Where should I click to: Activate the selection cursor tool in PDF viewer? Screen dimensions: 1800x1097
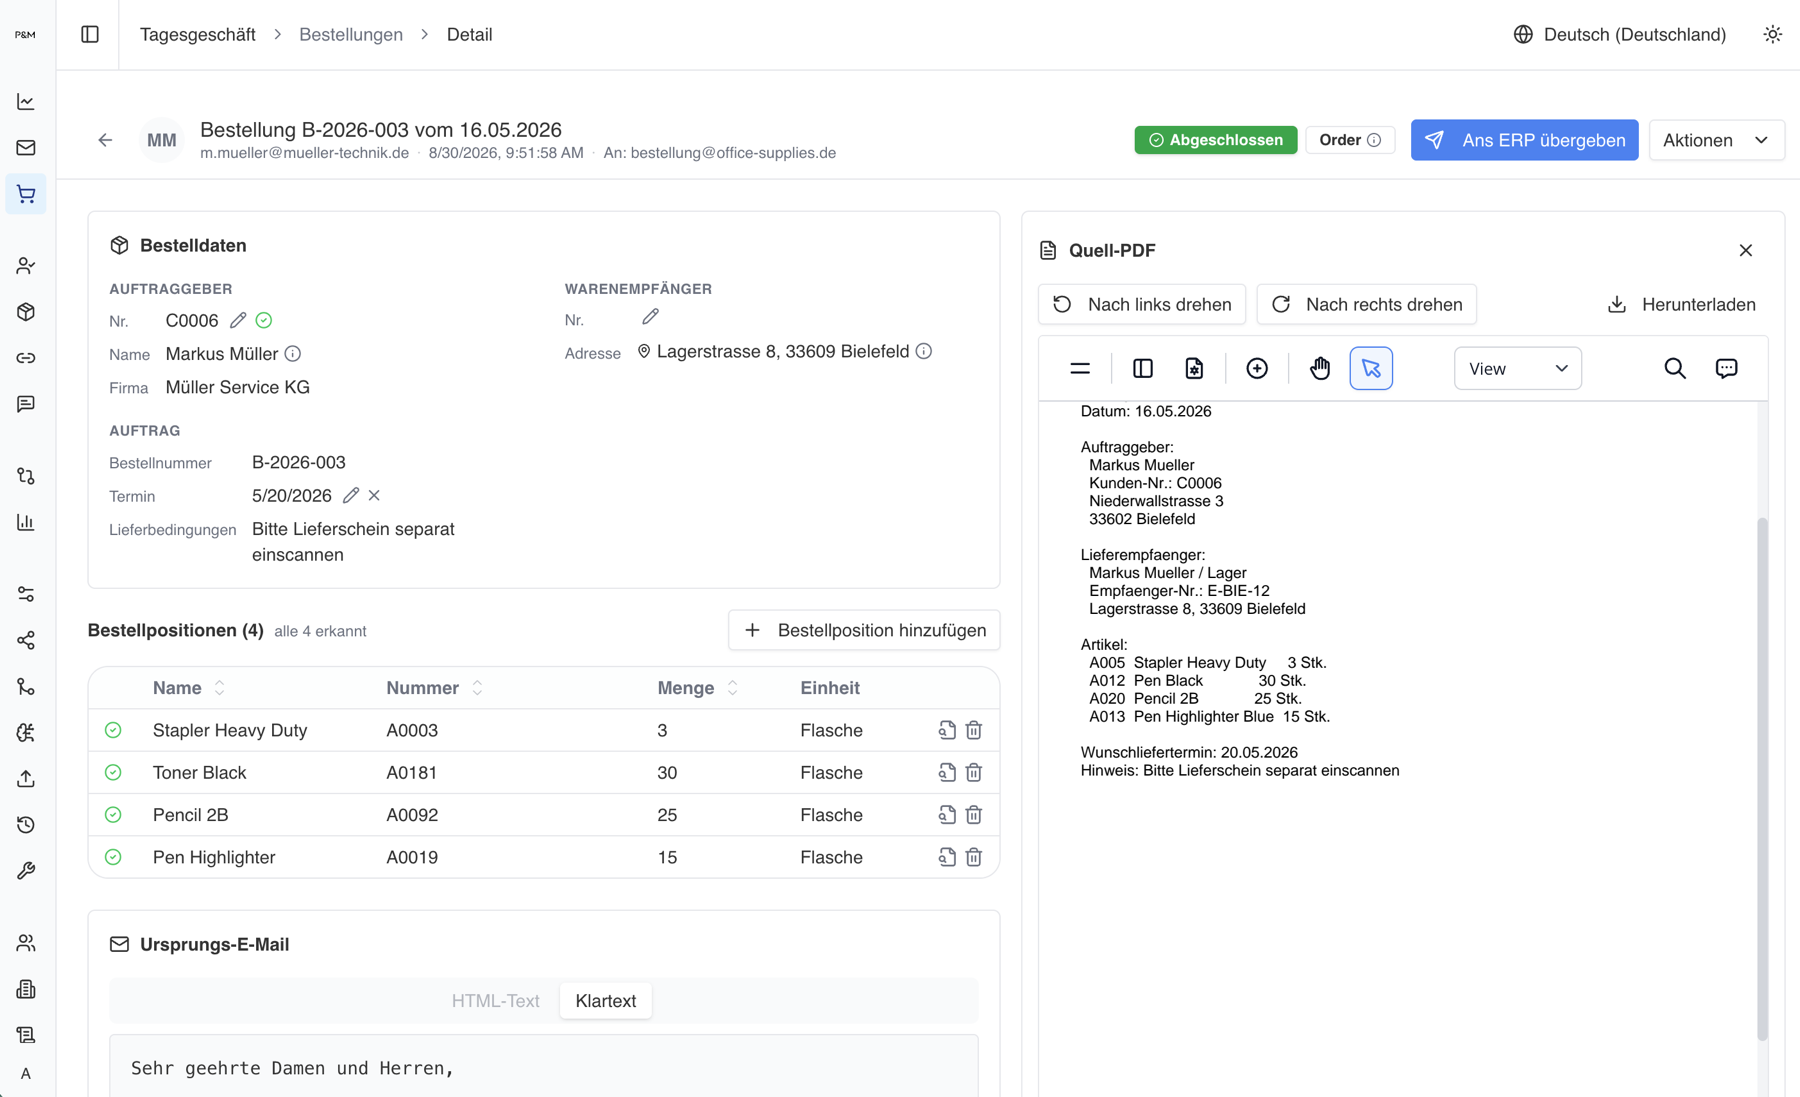pyautogui.click(x=1371, y=368)
